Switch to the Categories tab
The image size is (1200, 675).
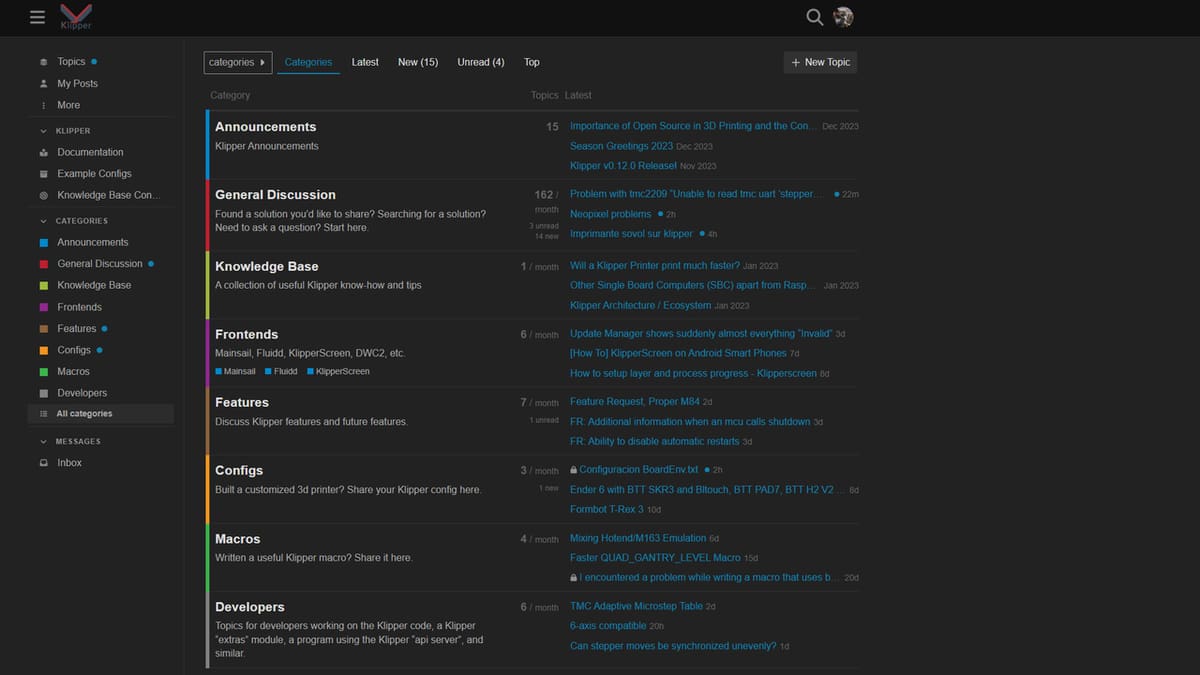pyautogui.click(x=308, y=62)
